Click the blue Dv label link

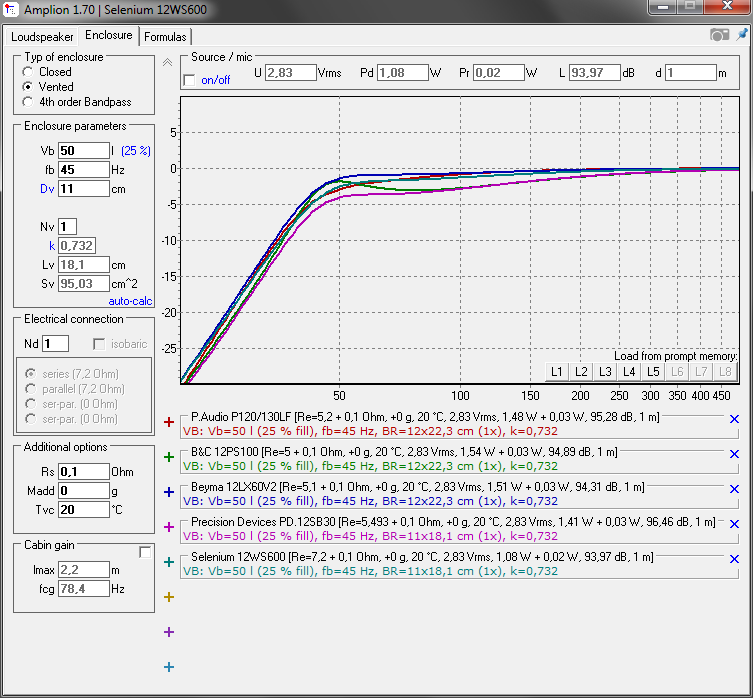pos(47,189)
